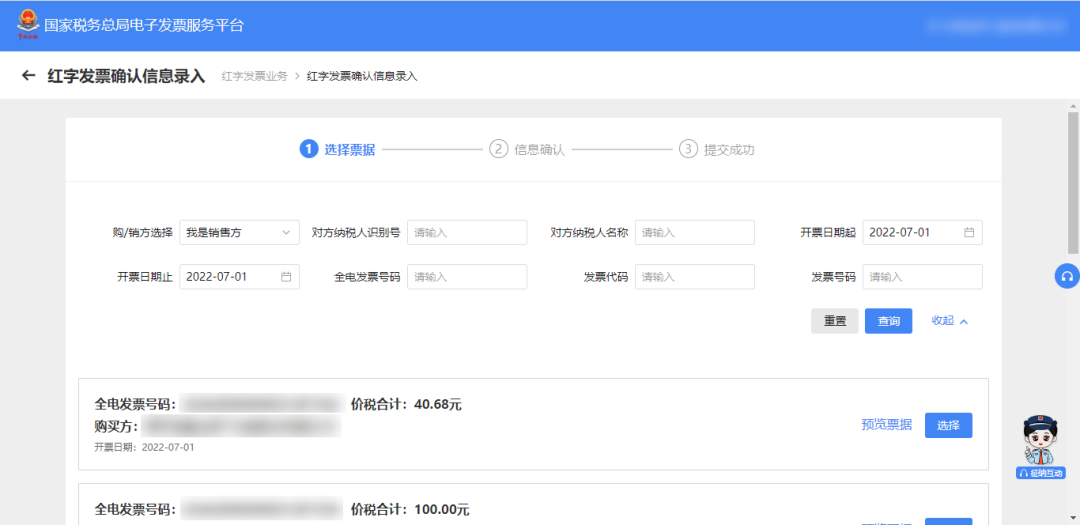Open the 征纳互动 police mascot assistant
The width and height of the screenshot is (1080, 525).
1041,446
